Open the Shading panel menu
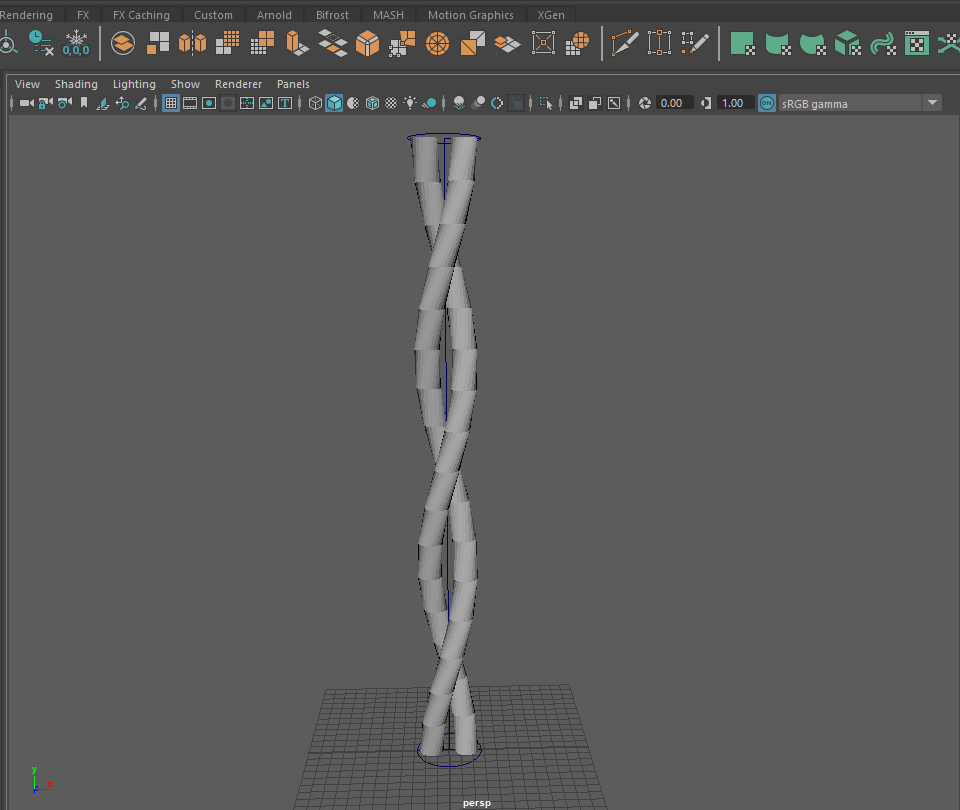The width and height of the screenshot is (960, 810). coord(76,84)
